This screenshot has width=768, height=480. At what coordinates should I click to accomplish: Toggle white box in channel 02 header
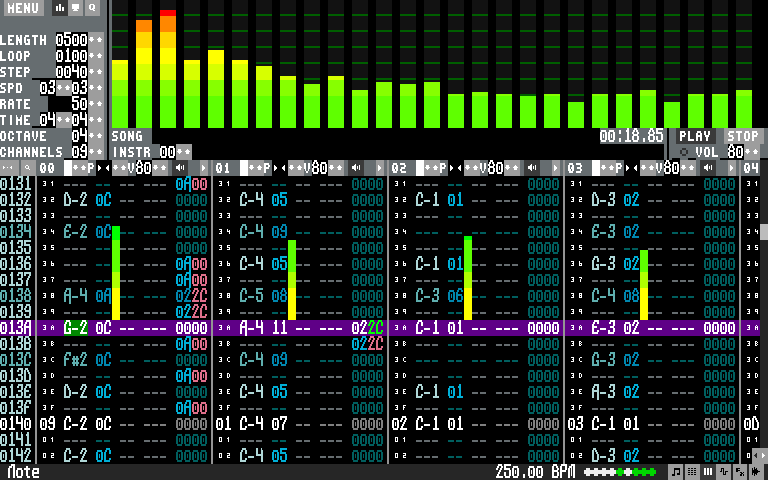[420, 168]
